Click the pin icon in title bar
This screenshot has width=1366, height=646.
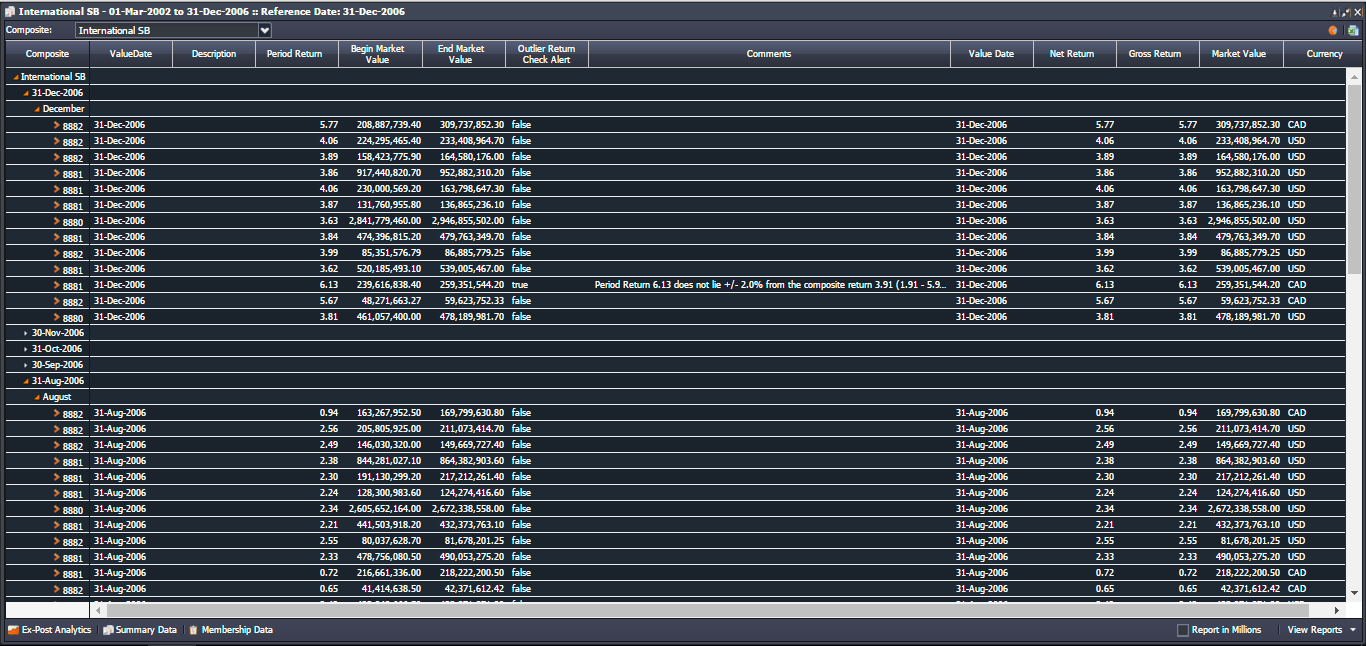[x=1334, y=12]
